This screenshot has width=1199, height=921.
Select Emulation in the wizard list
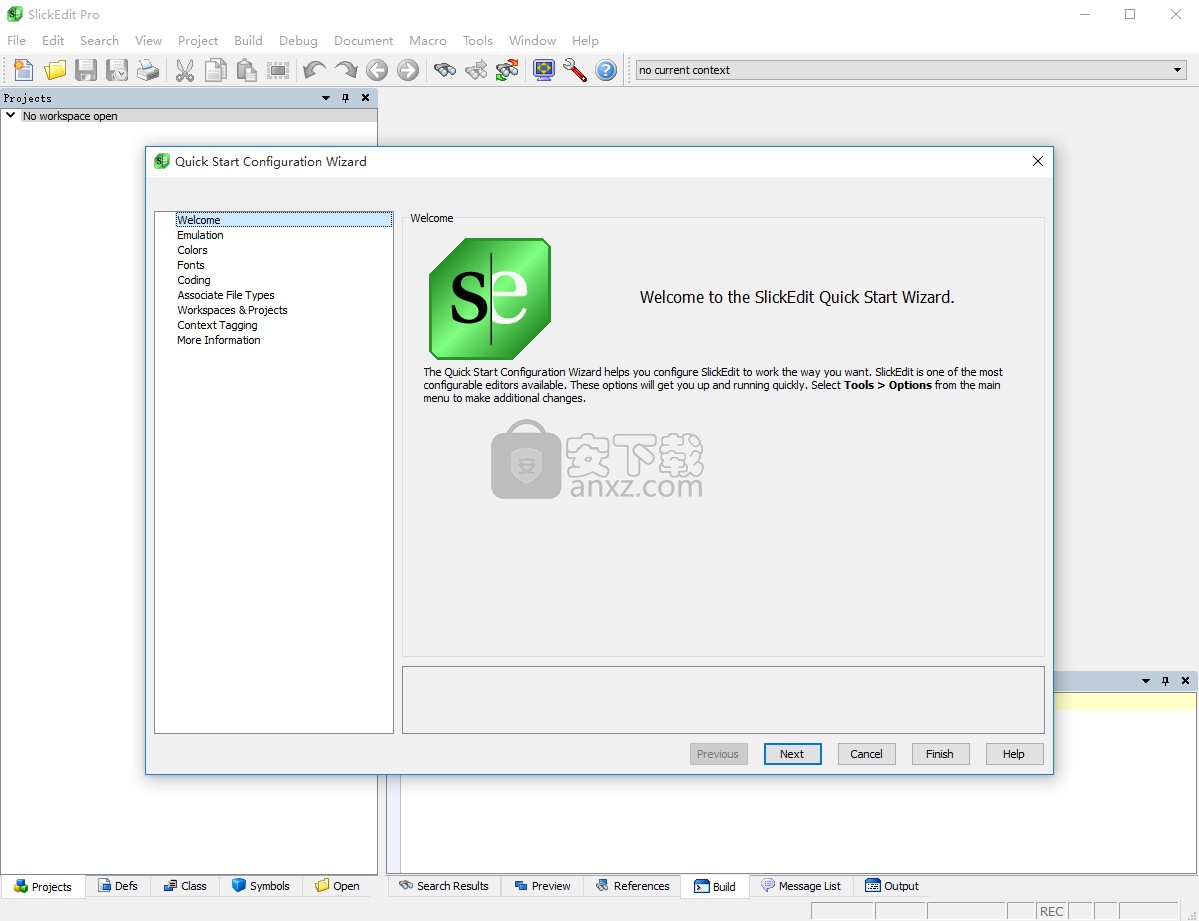pyautogui.click(x=200, y=235)
